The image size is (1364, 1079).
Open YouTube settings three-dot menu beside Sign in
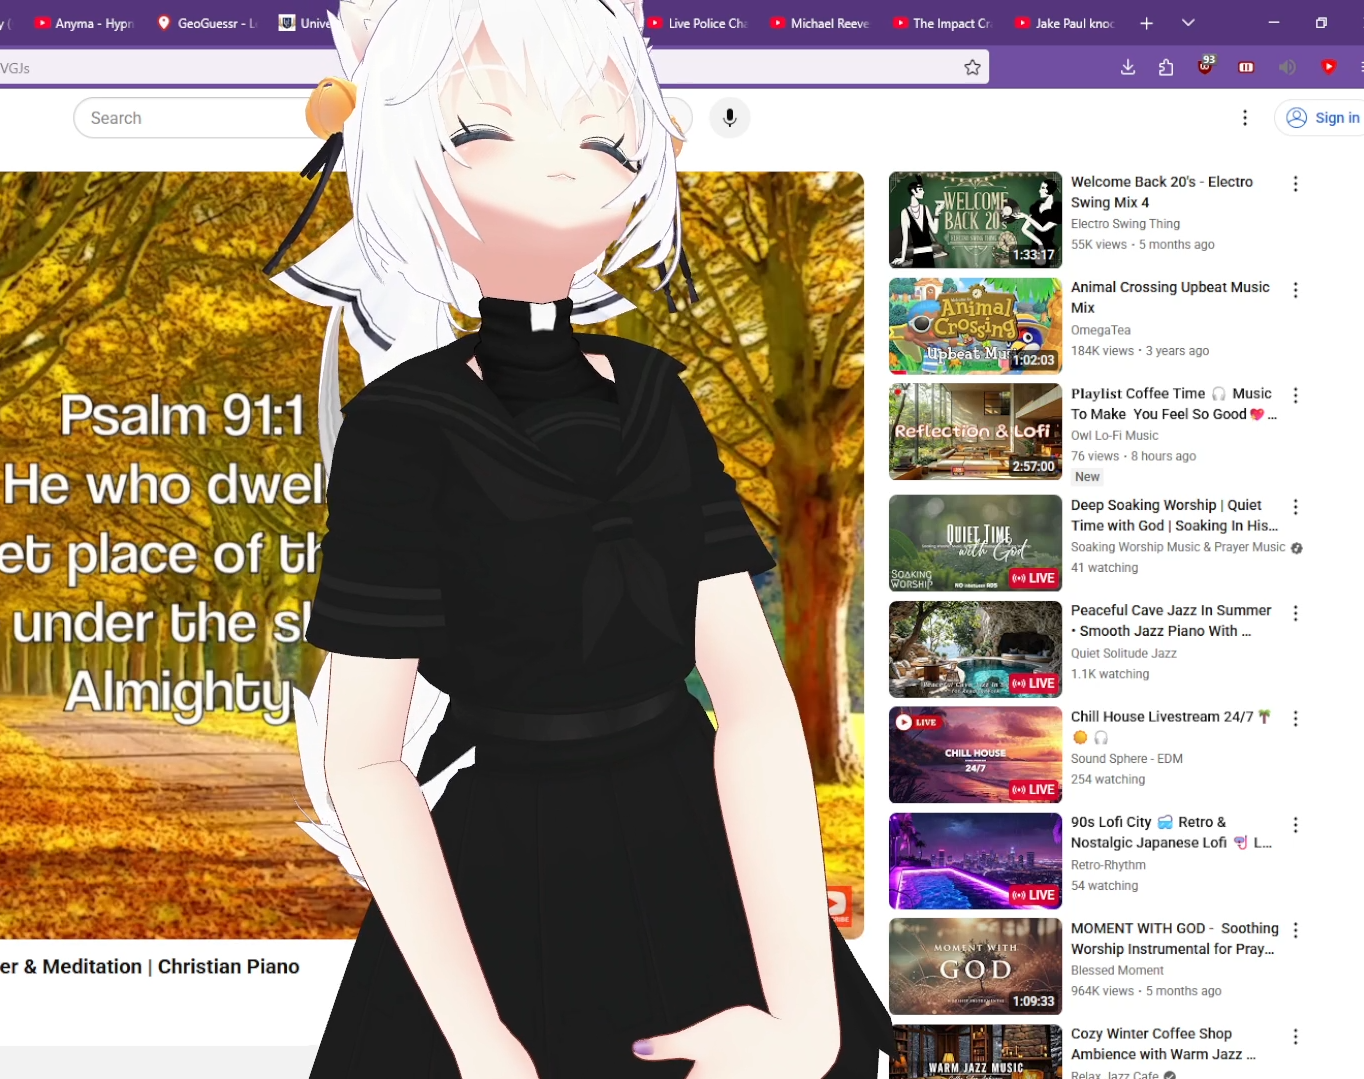[x=1245, y=118]
